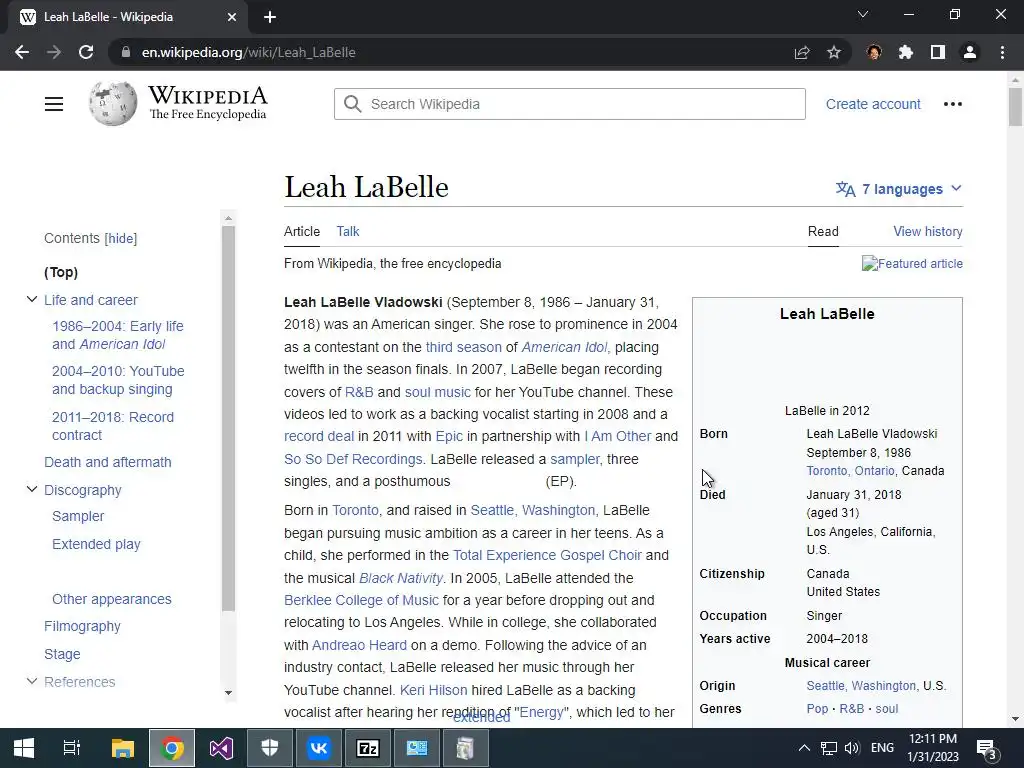
Task: Open the ENG language indicator
Action: 882,748
